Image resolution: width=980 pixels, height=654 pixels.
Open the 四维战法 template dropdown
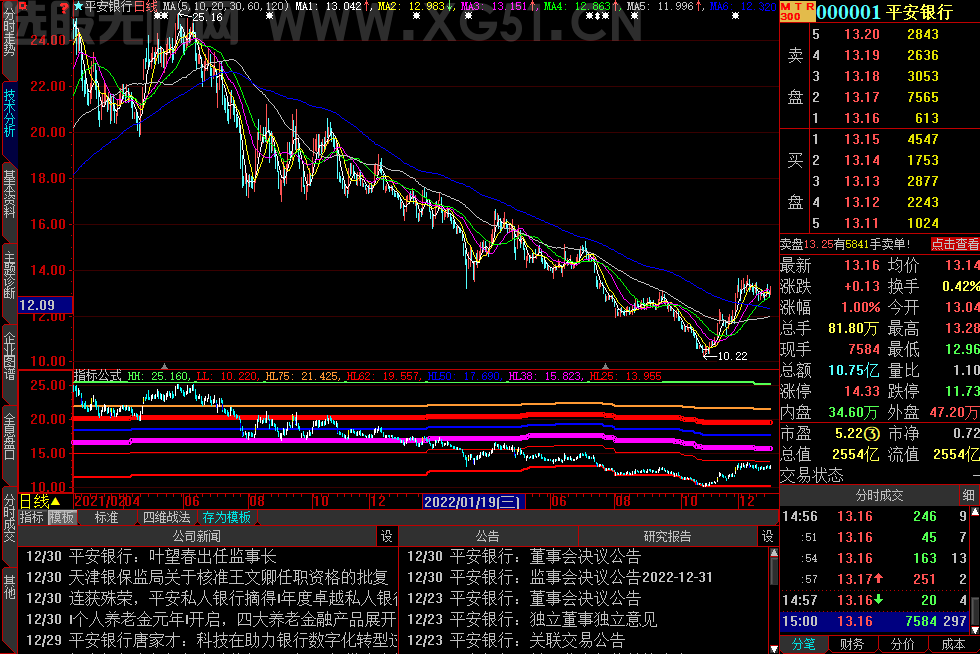[166, 517]
